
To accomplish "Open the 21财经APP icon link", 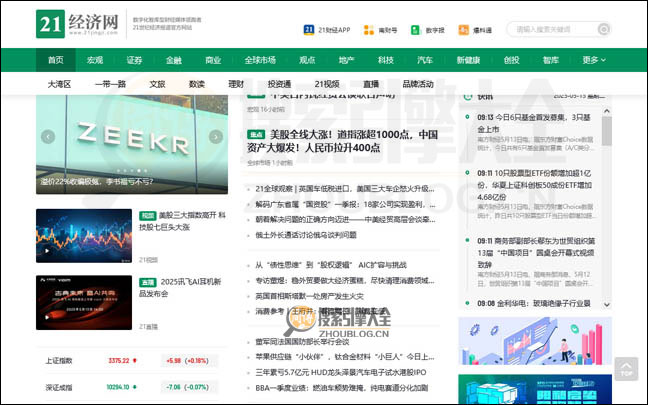I will 326,30.
